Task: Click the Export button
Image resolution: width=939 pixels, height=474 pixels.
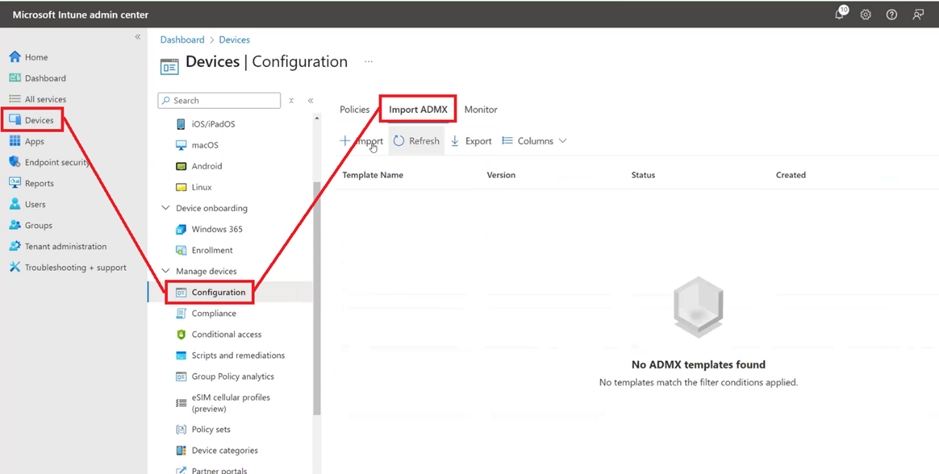Action: click(471, 141)
